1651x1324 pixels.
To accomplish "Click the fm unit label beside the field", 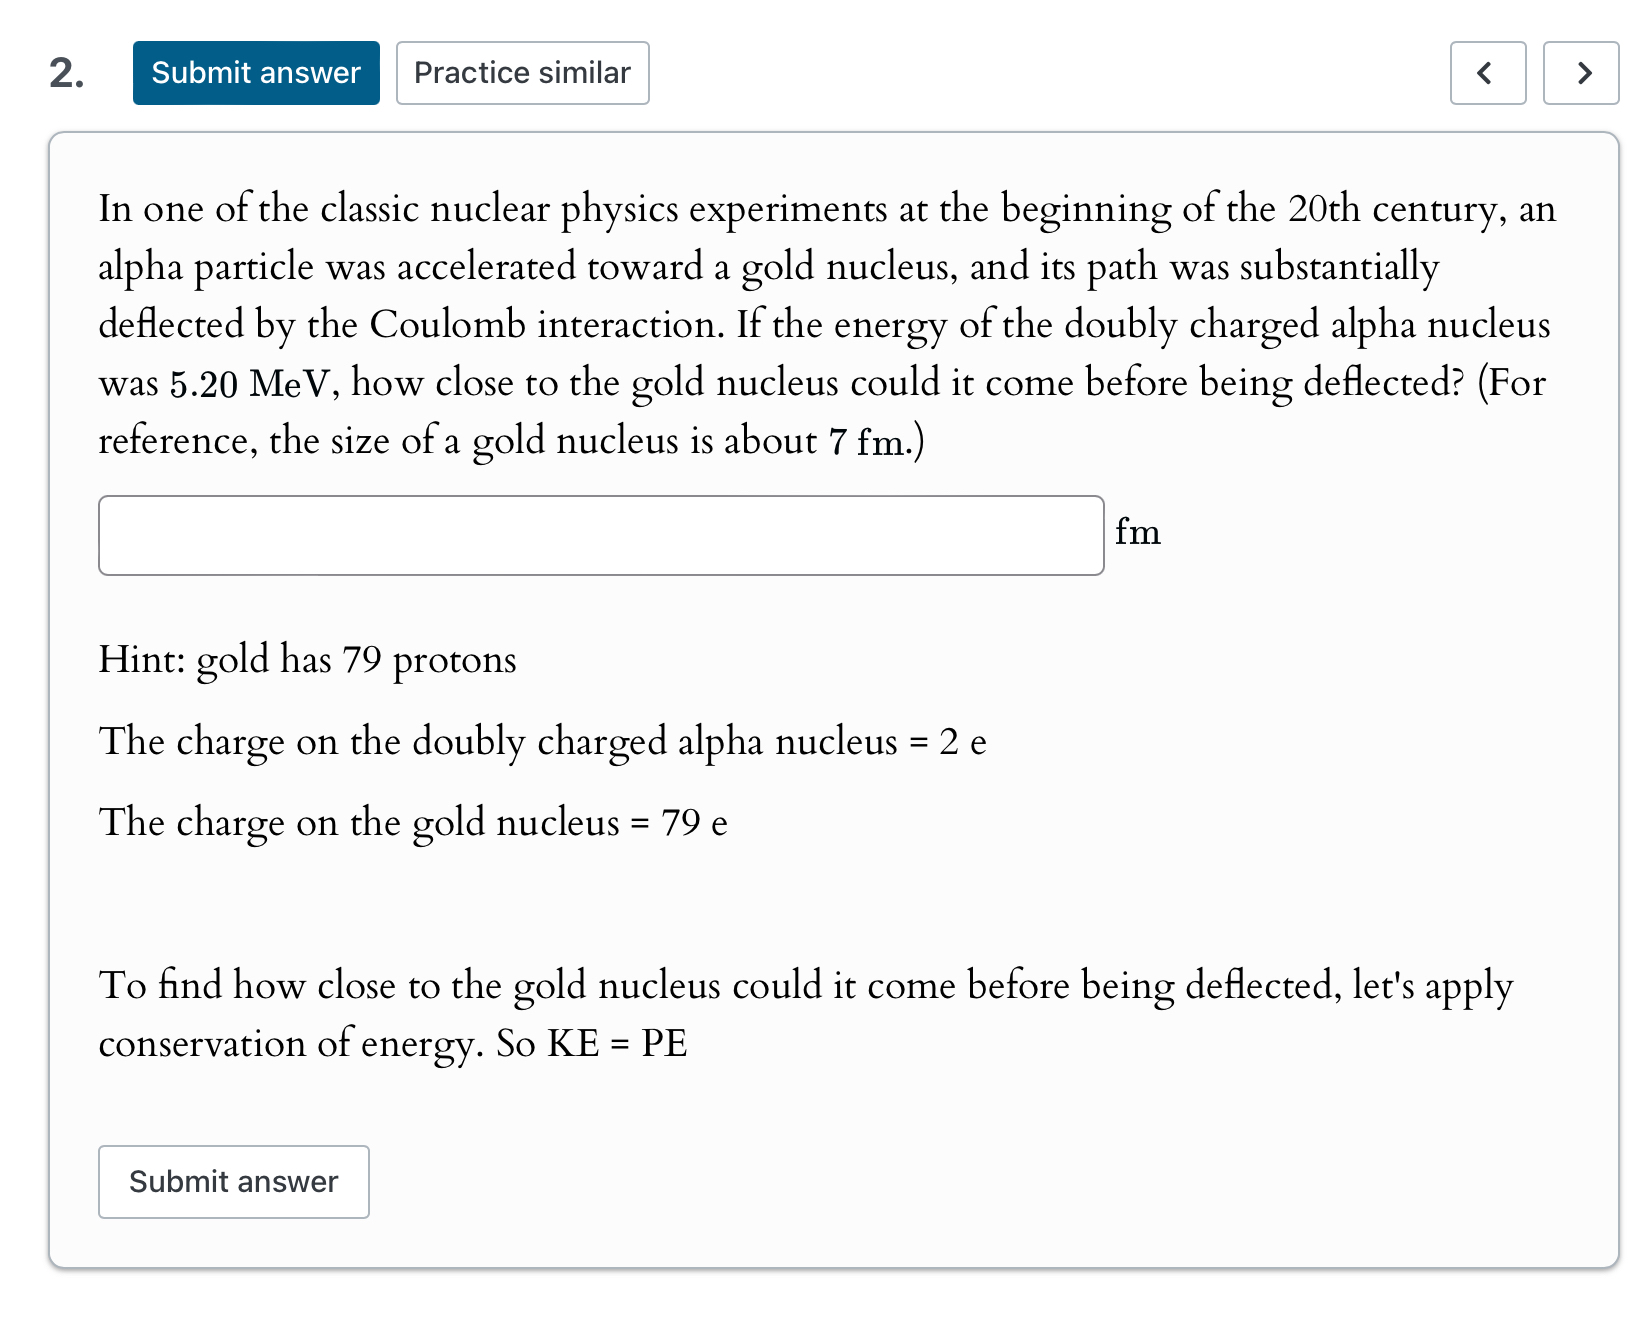I will click(1137, 532).
